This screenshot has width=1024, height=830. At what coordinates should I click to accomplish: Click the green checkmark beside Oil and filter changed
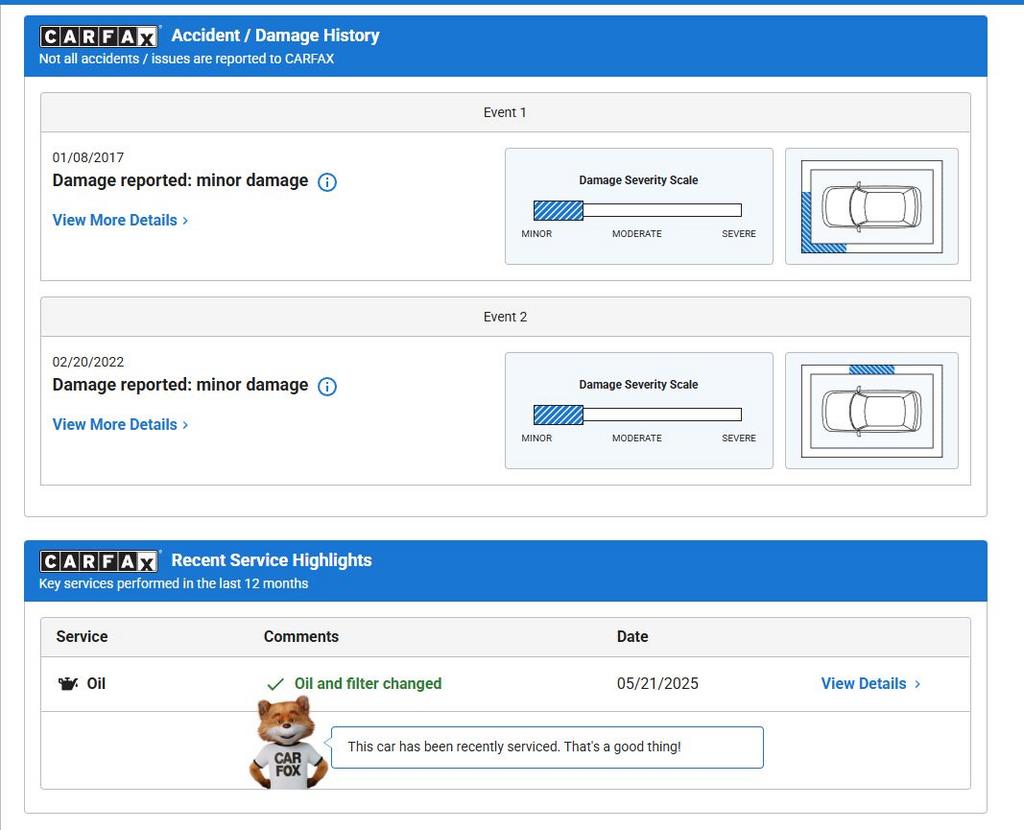click(x=275, y=684)
